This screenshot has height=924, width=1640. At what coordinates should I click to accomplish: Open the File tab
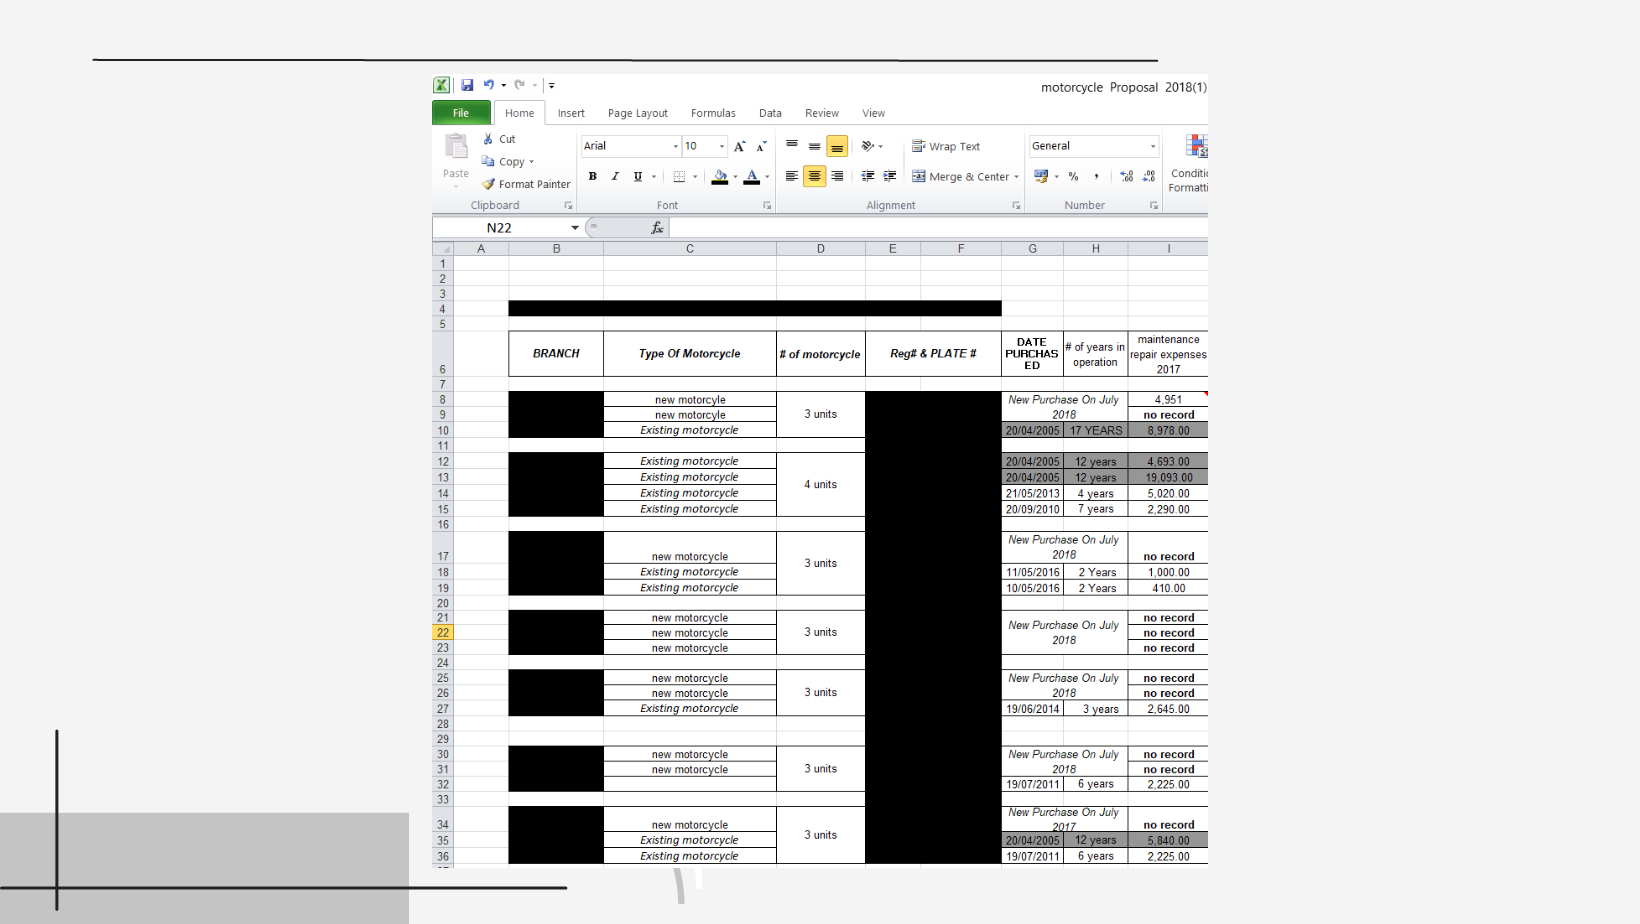[461, 113]
